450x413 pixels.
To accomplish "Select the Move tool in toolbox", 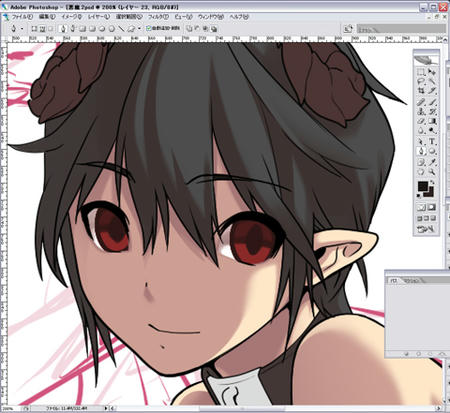I will 432,72.
